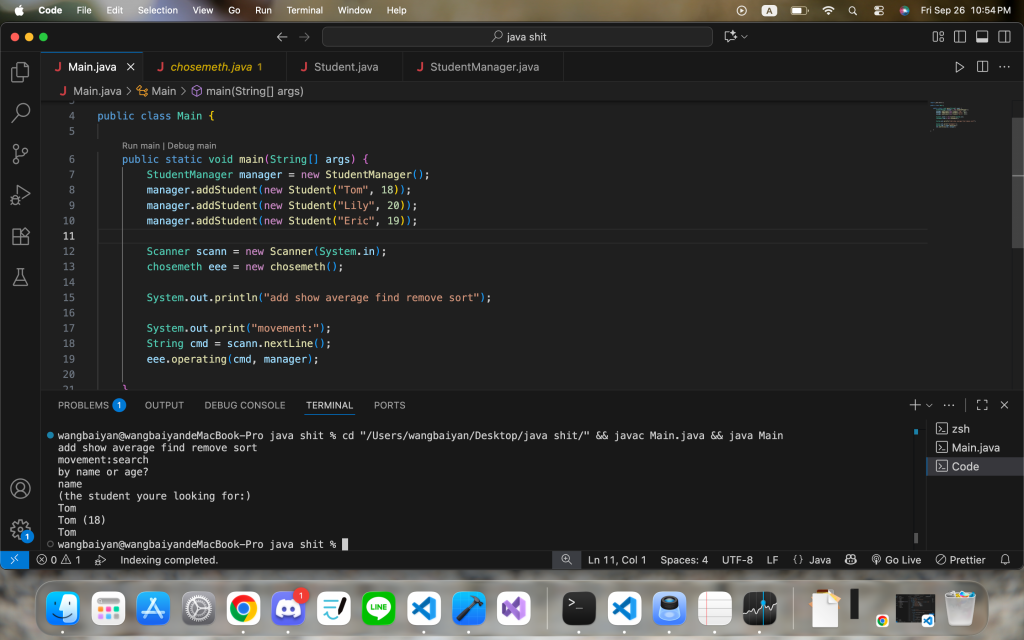Open the Copilot chat icon
The width and height of the screenshot is (1024, 640).
(730, 37)
